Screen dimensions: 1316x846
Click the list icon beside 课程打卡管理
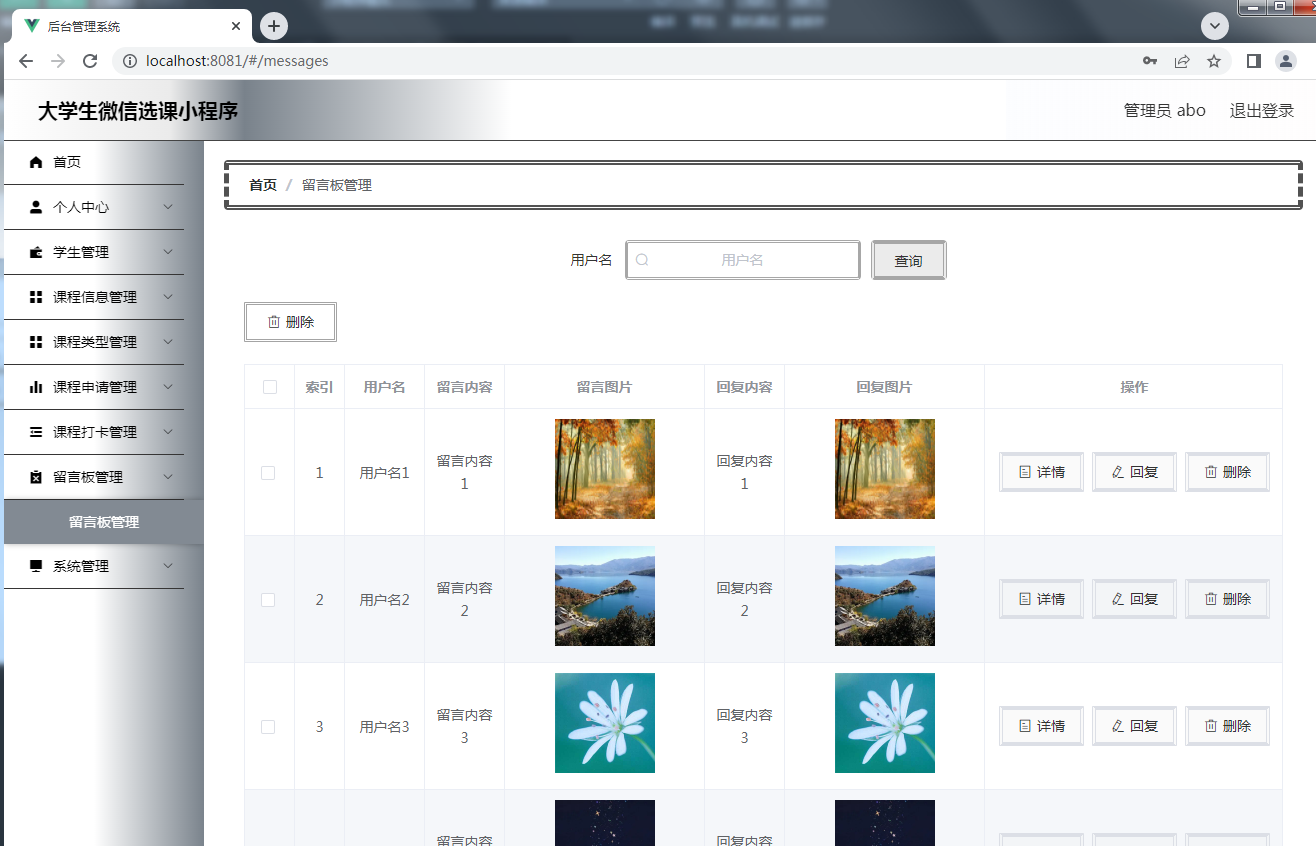36,432
